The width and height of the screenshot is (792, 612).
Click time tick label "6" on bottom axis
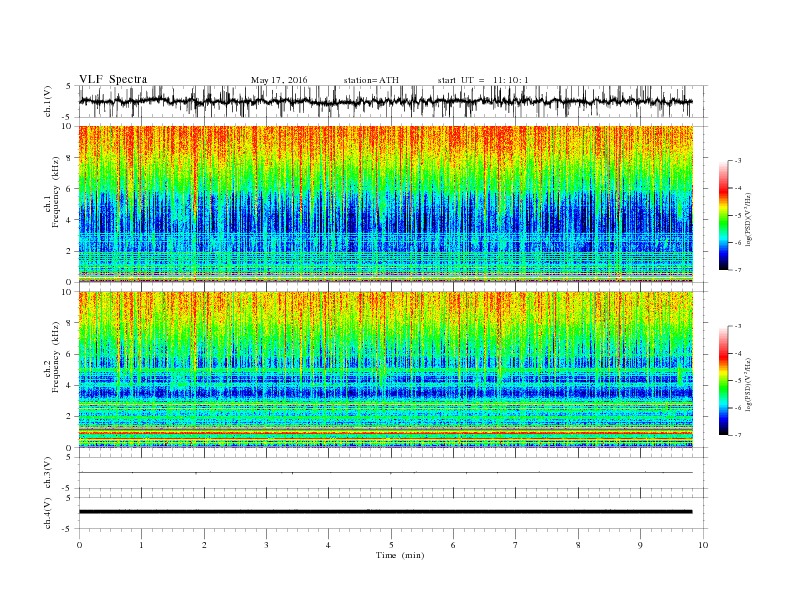[453, 545]
